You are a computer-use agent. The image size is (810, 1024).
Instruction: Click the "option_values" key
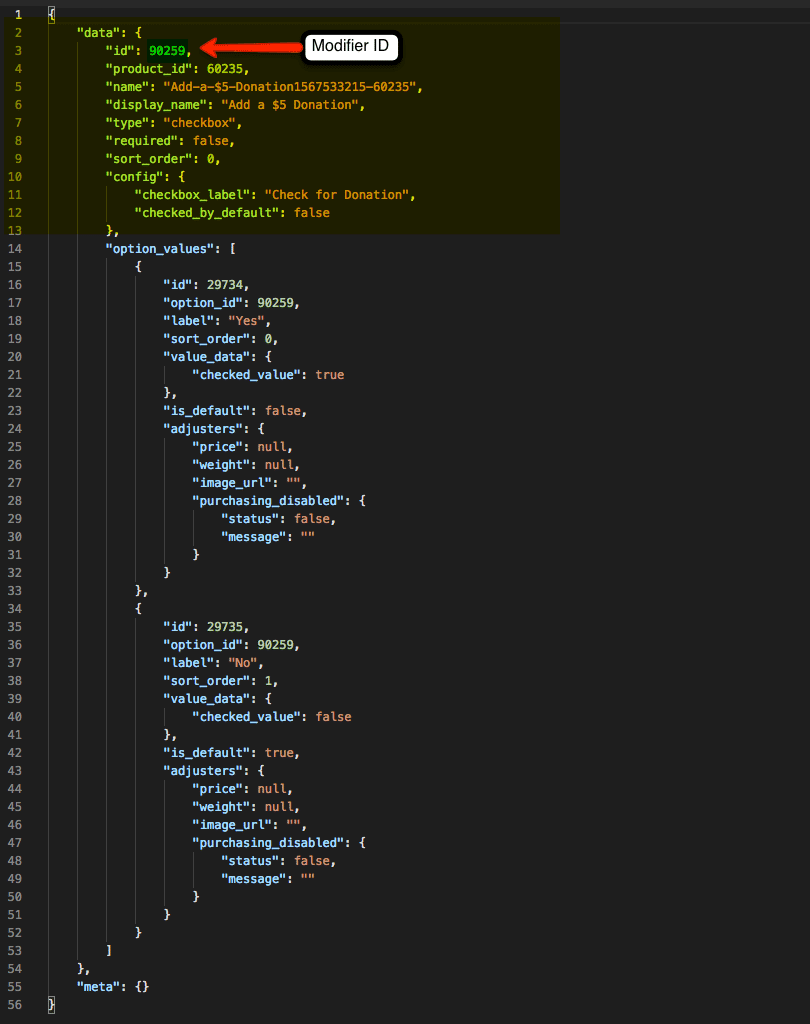[x=160, y=249]
